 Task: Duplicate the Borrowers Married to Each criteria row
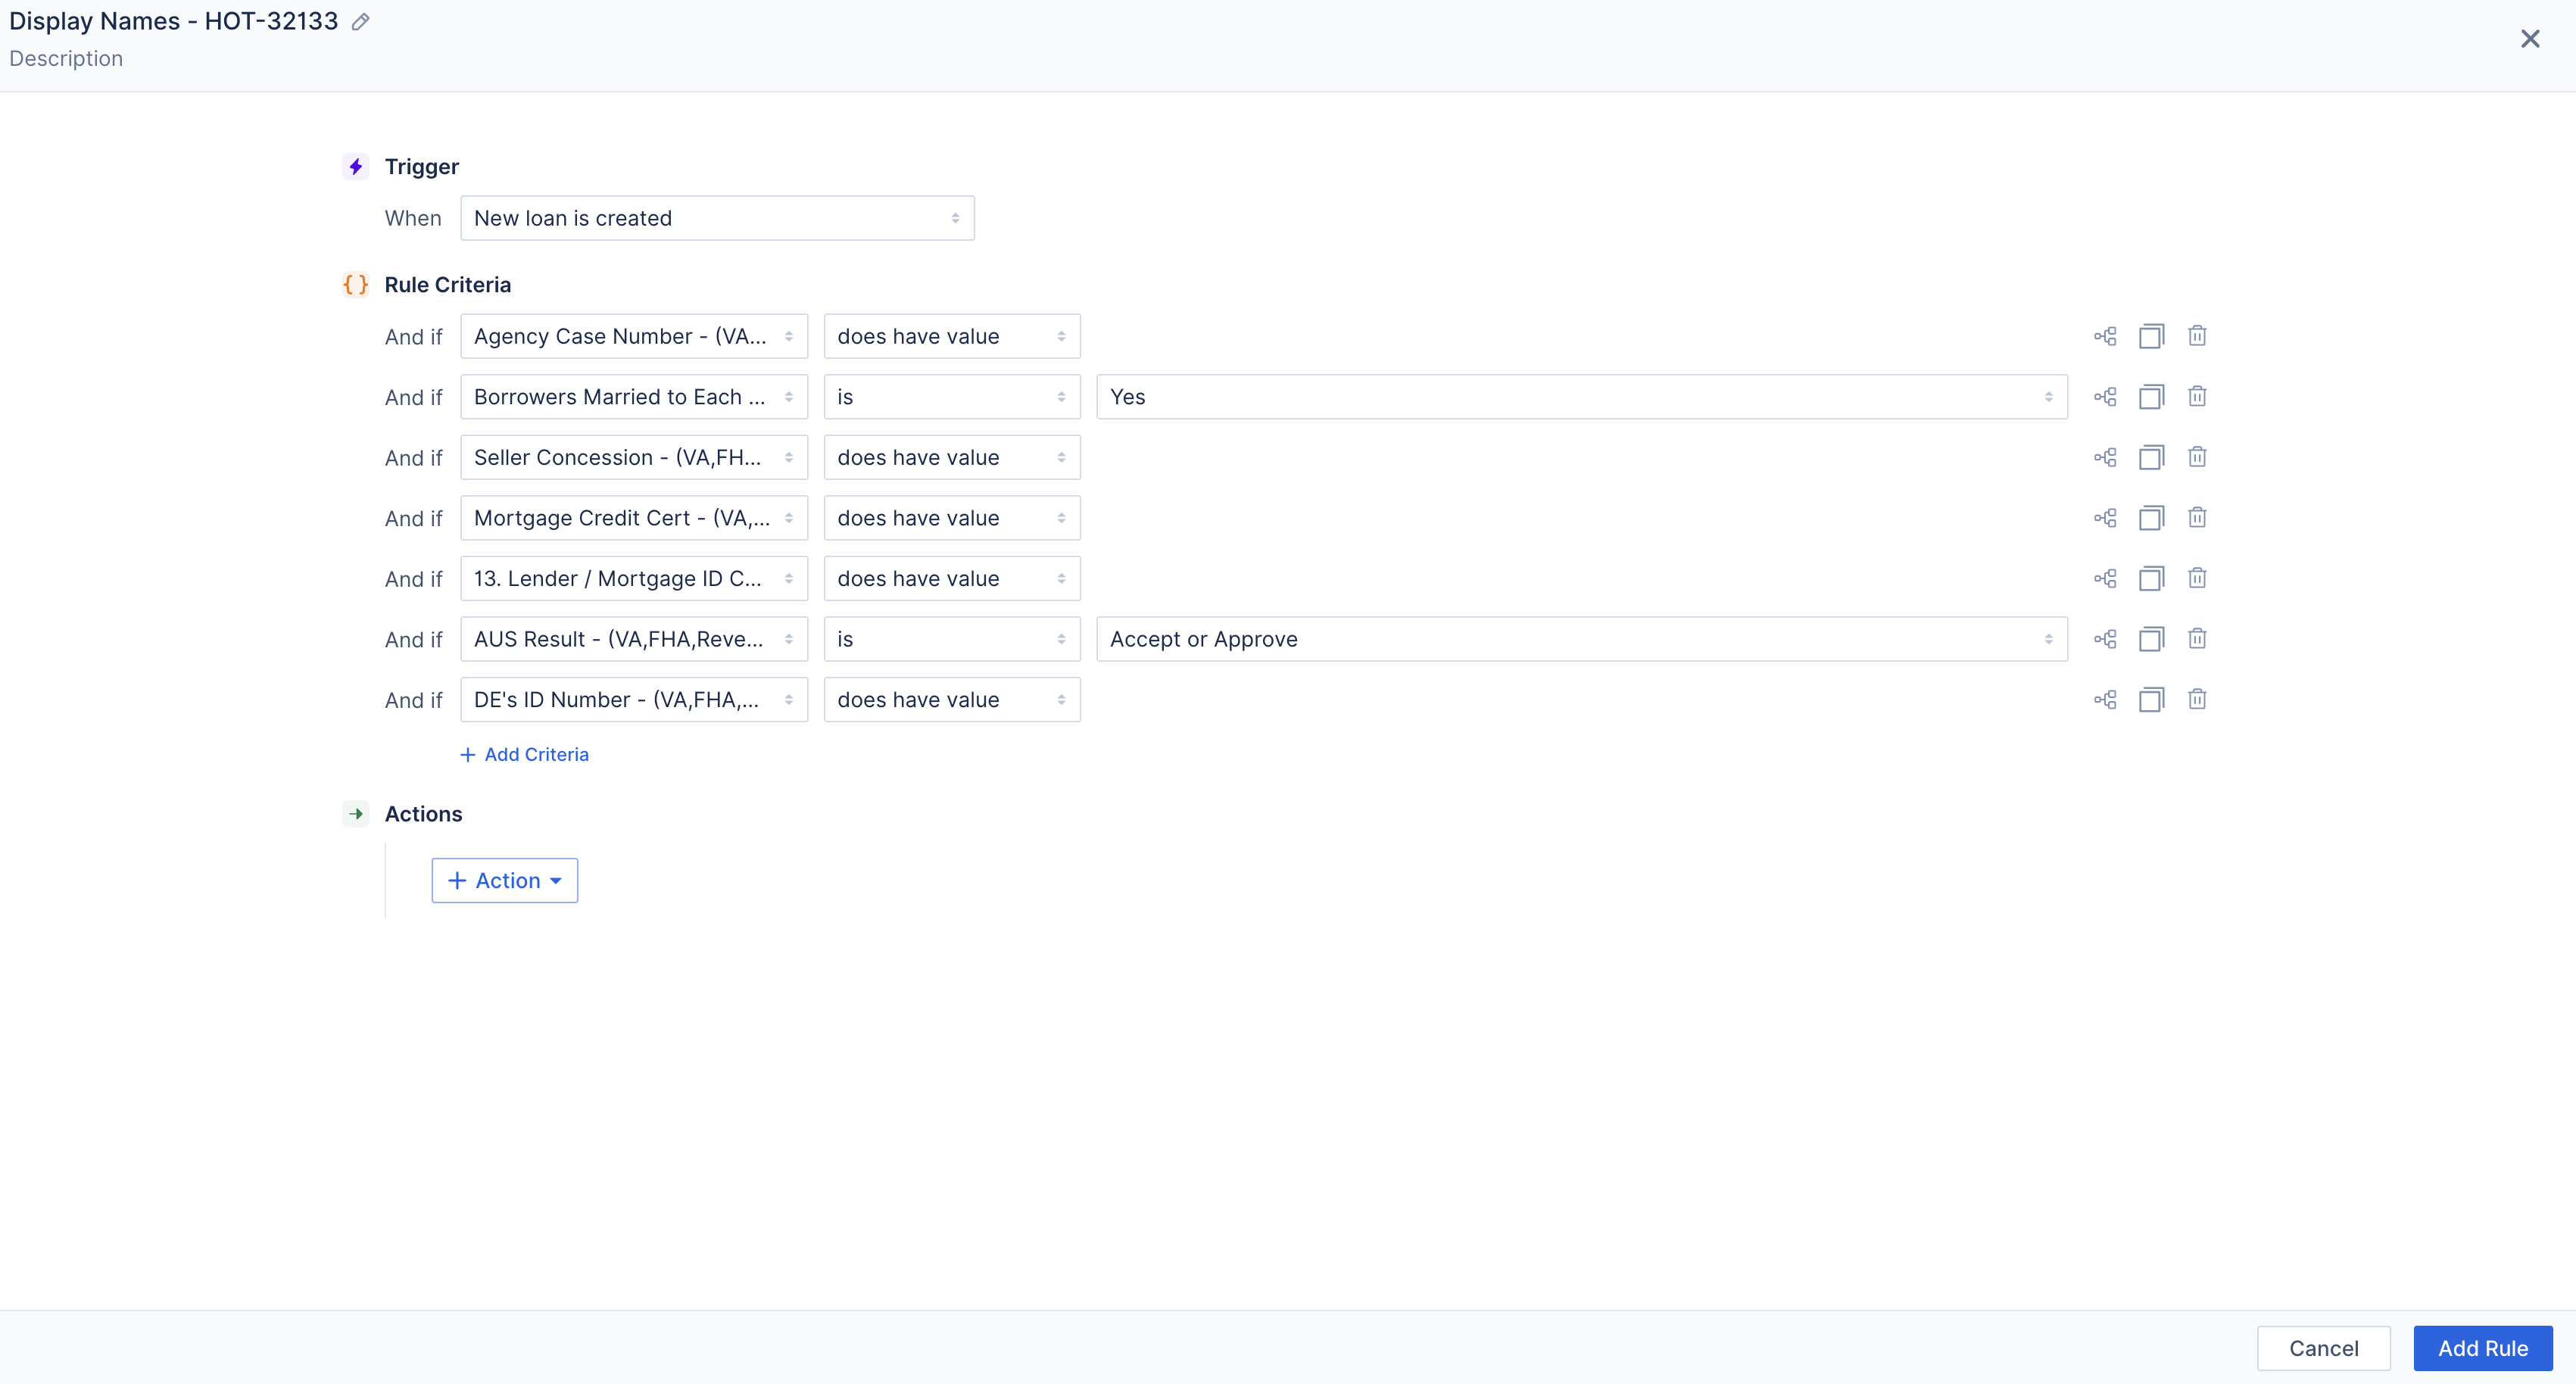(2151, 397)
